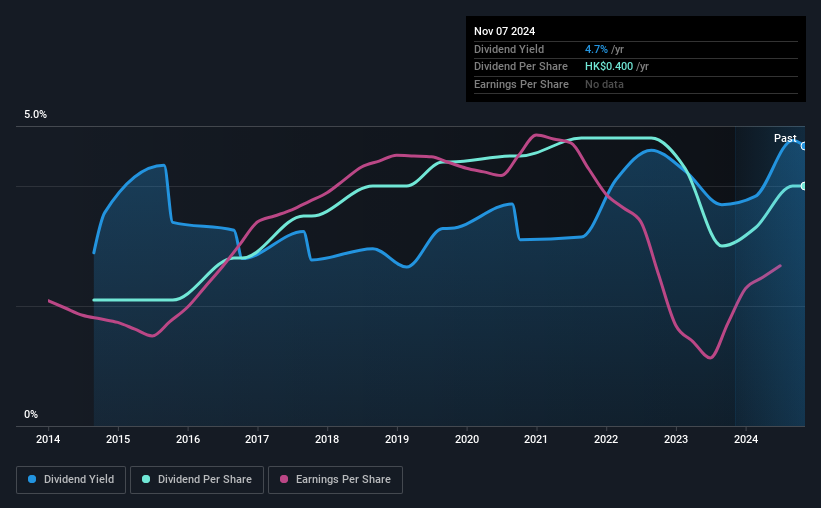The image size is (821, 508).
Task: Toggle the Dividend Yield legend button
Action: (x=71, y=480)
